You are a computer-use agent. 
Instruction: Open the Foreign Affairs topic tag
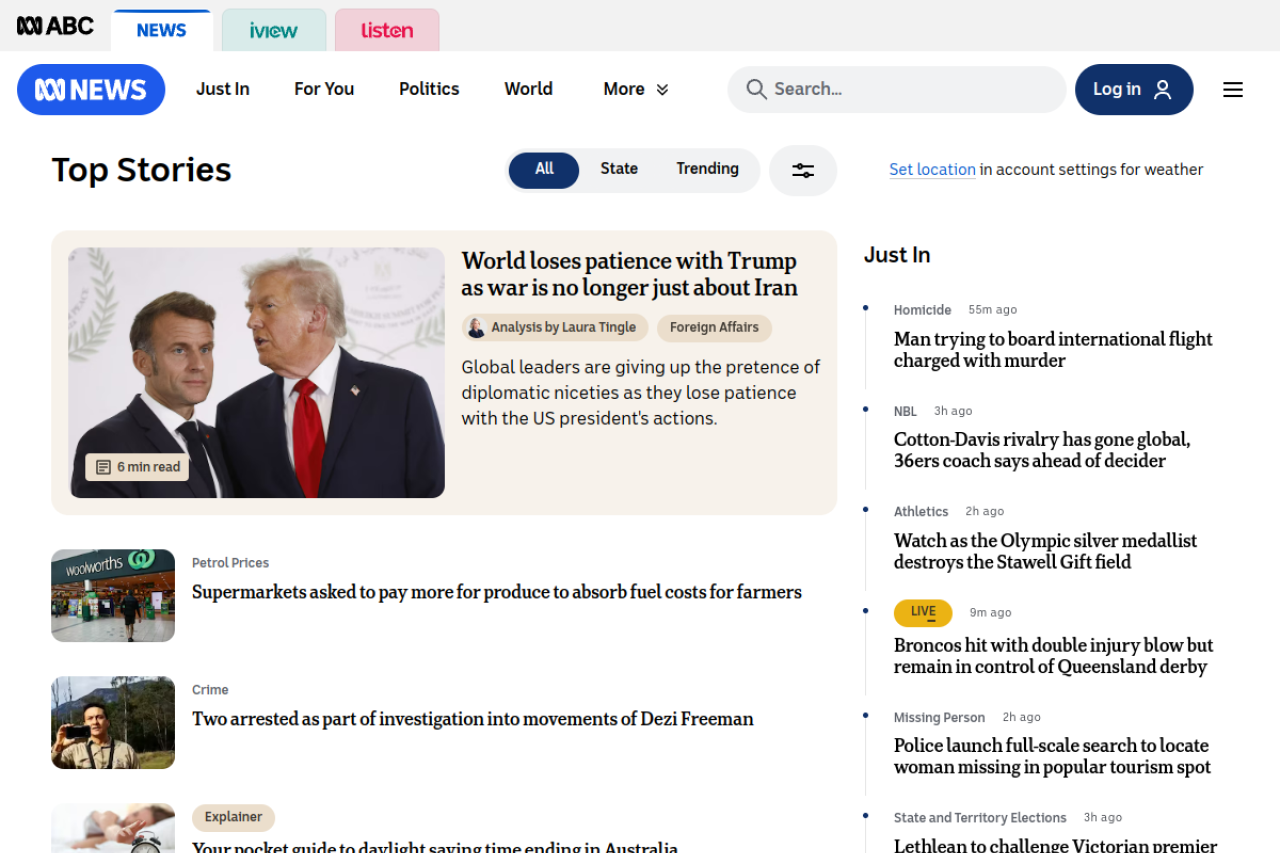(x=714, y=328)
